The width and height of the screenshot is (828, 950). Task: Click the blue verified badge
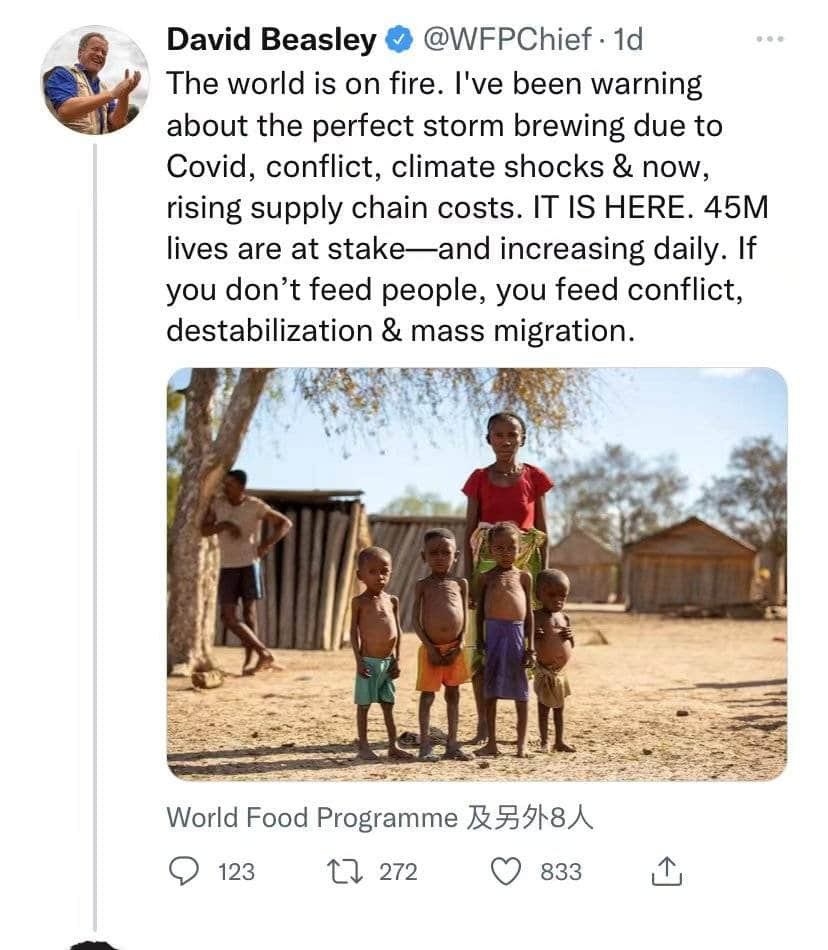(x=400, y=40)
